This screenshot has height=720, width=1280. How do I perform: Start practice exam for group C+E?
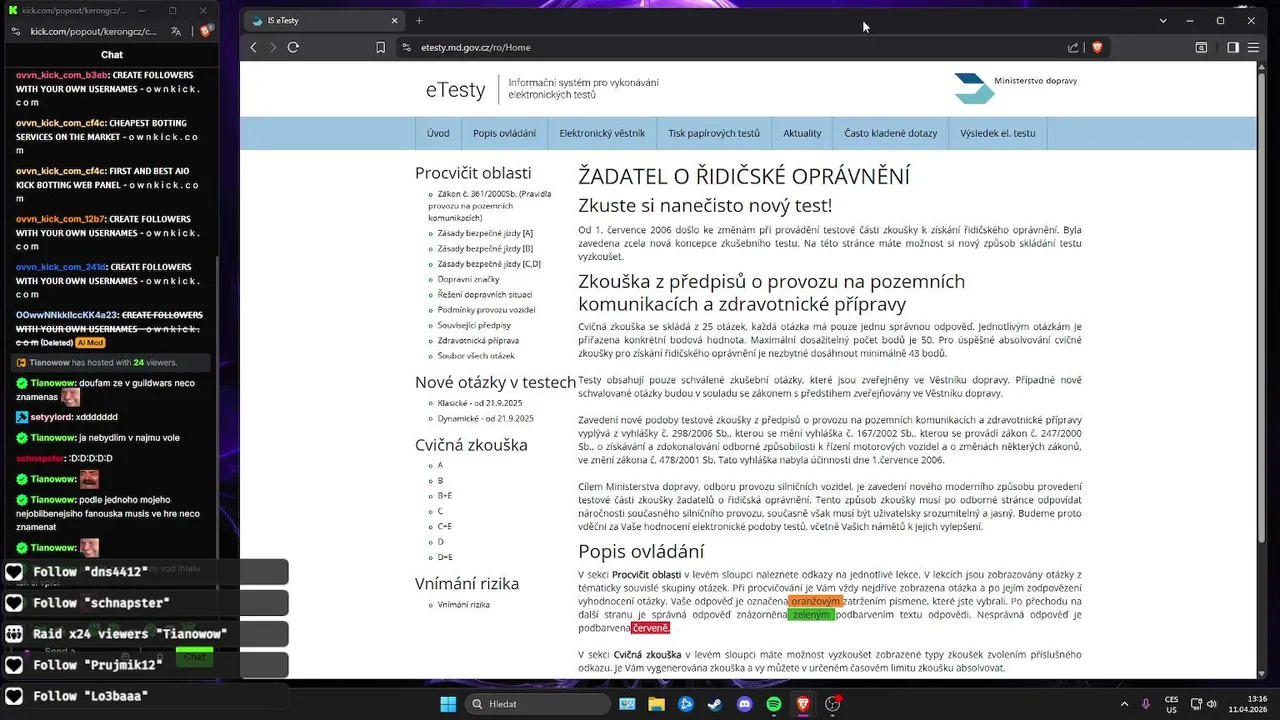pyautogui.click(x=445, y=526)
